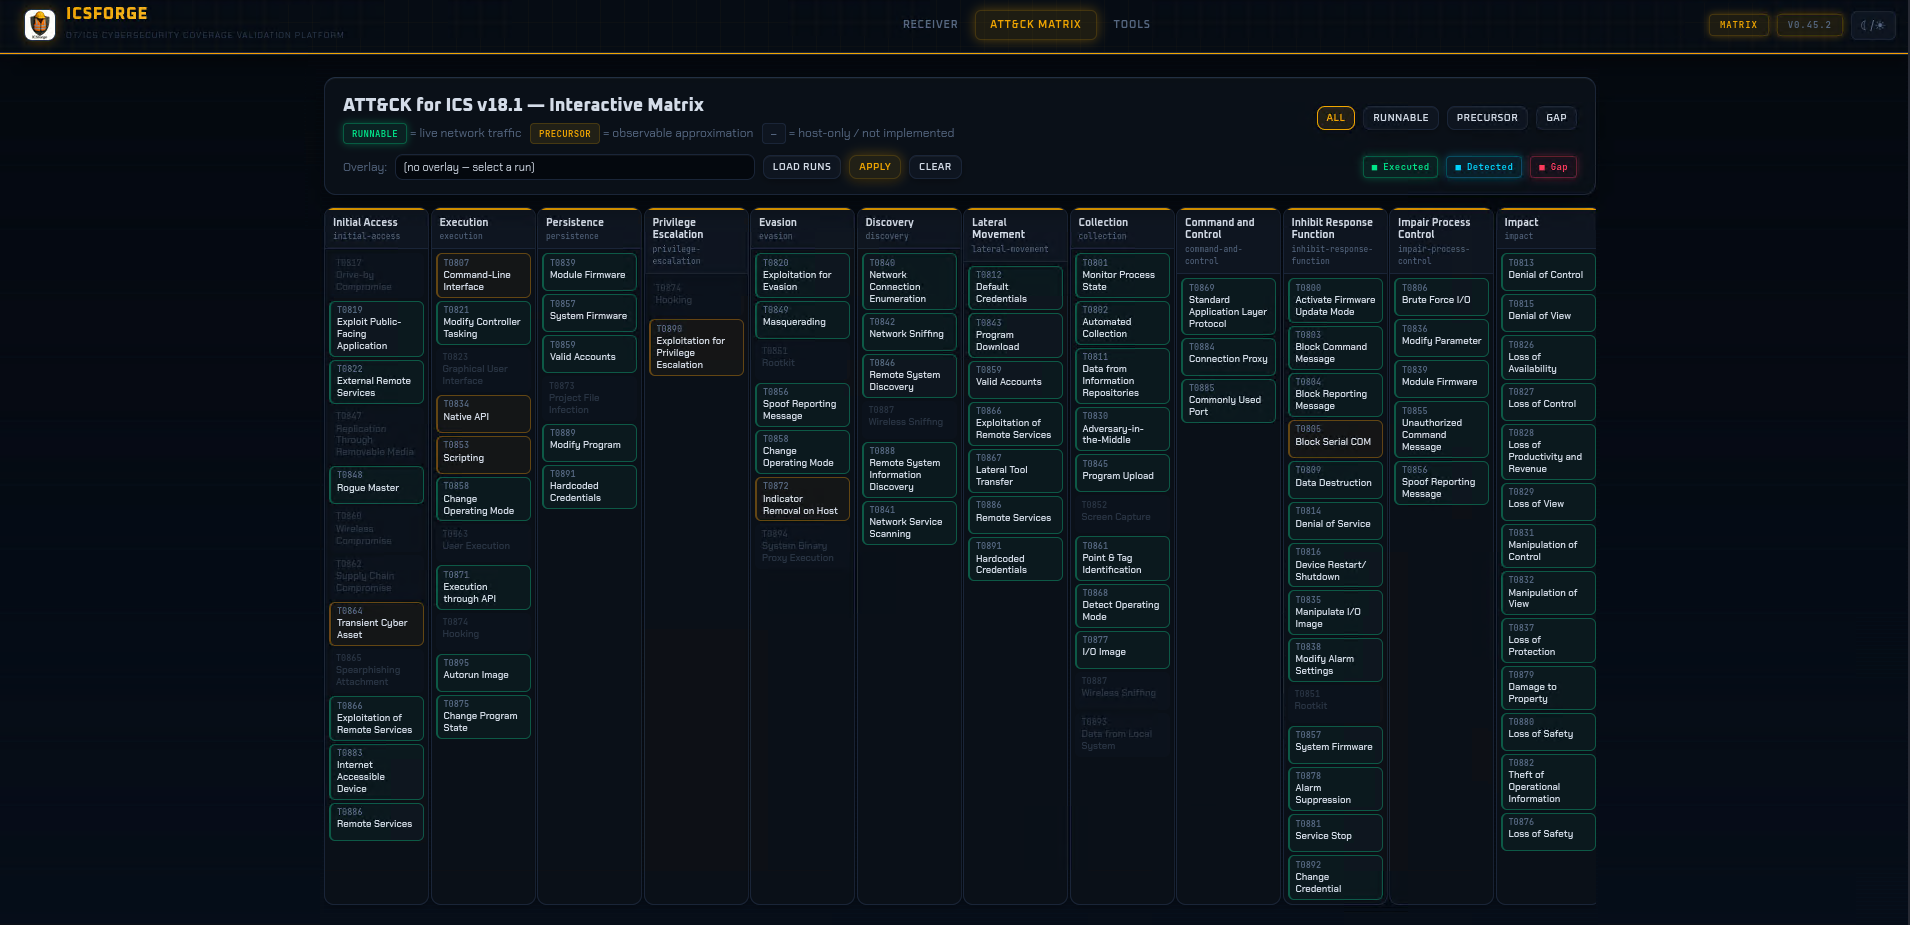1910x925 pixels.
Task: Click the dash host-only legend badge
Action: (x=773, y=134)
